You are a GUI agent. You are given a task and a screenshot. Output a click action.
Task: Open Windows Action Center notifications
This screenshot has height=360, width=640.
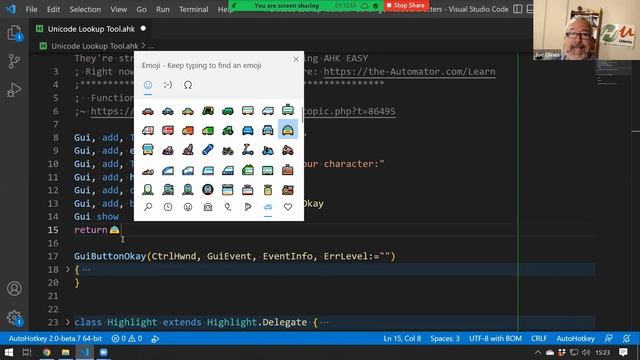click(623, 352)
